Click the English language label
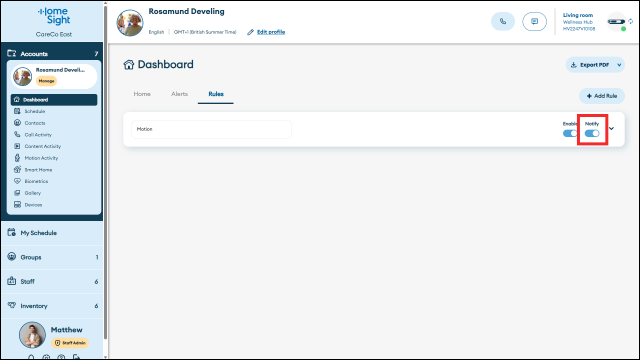This screenshot has height=360, width=640. tap(156, 32)
